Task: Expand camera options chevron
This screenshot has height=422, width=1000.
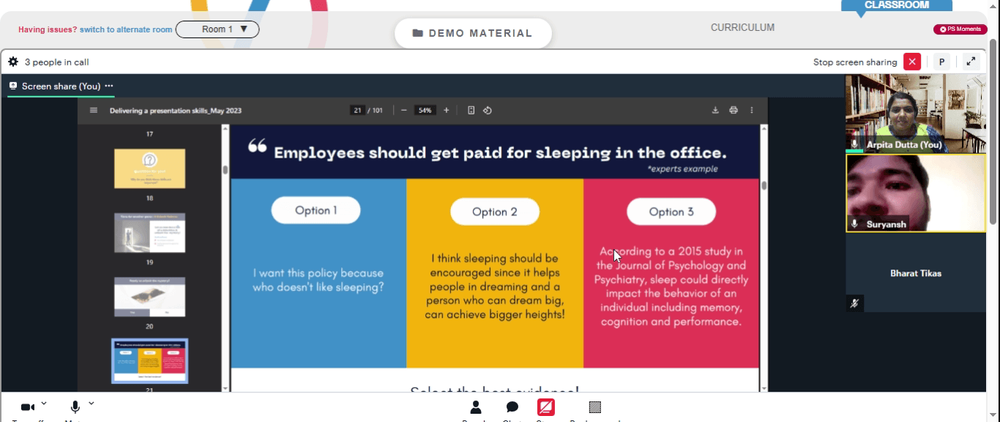Action: (x=43, y=404)
